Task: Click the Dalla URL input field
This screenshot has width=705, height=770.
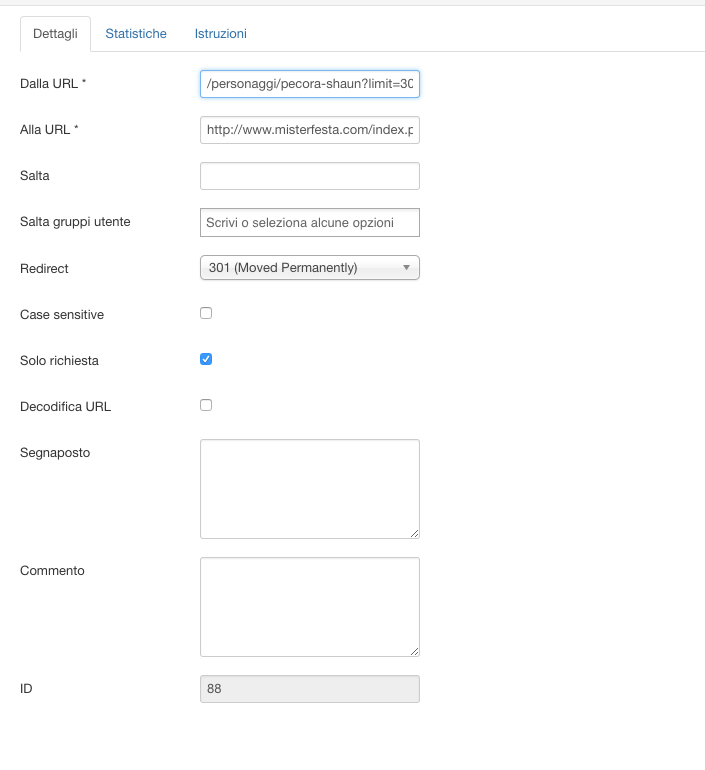Action: point(310,84)
